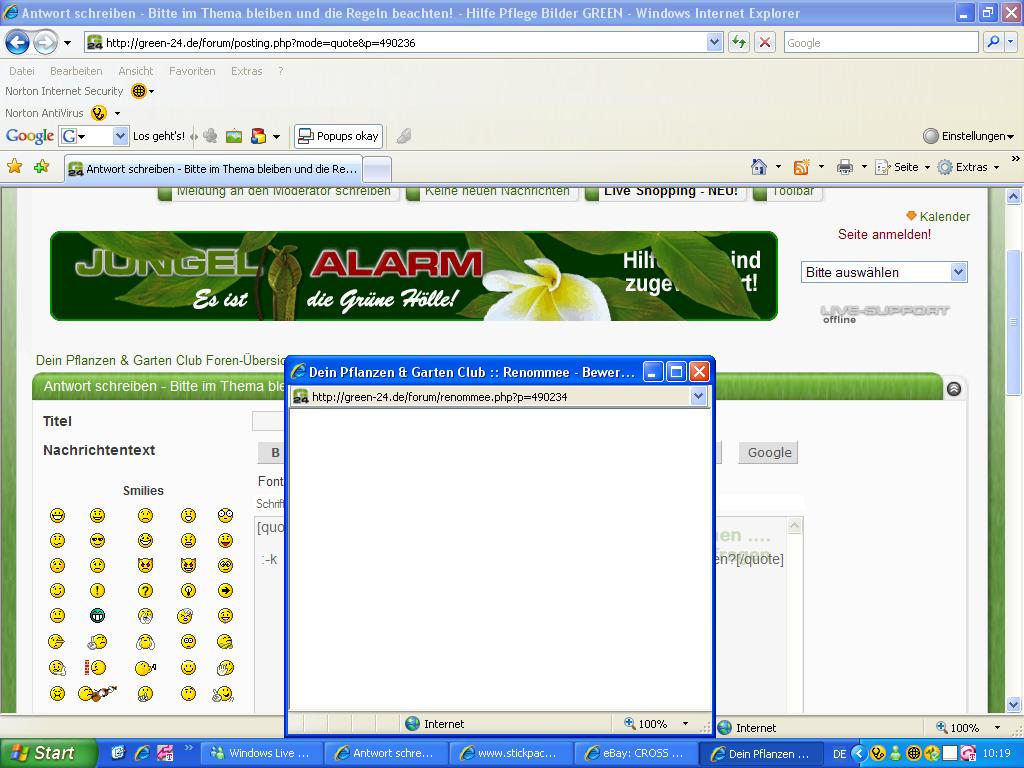Open the Ansicht menu
The image size is (1024, 768).
click(x=136, y=71)
